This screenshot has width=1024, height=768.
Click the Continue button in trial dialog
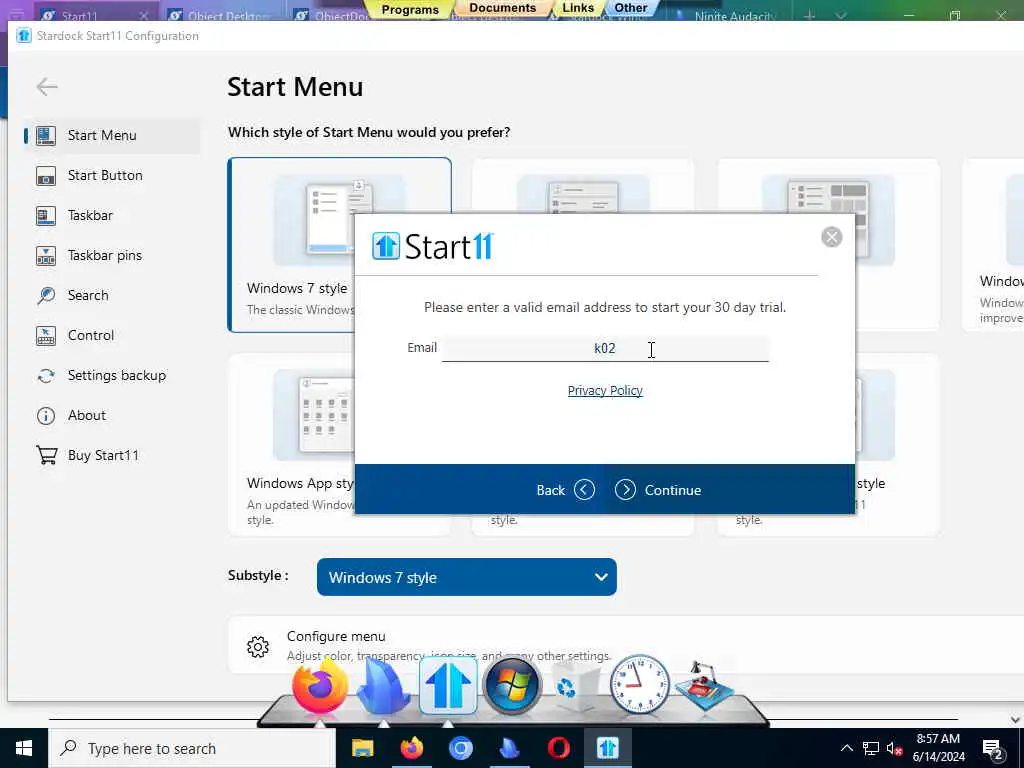[658, 490]
